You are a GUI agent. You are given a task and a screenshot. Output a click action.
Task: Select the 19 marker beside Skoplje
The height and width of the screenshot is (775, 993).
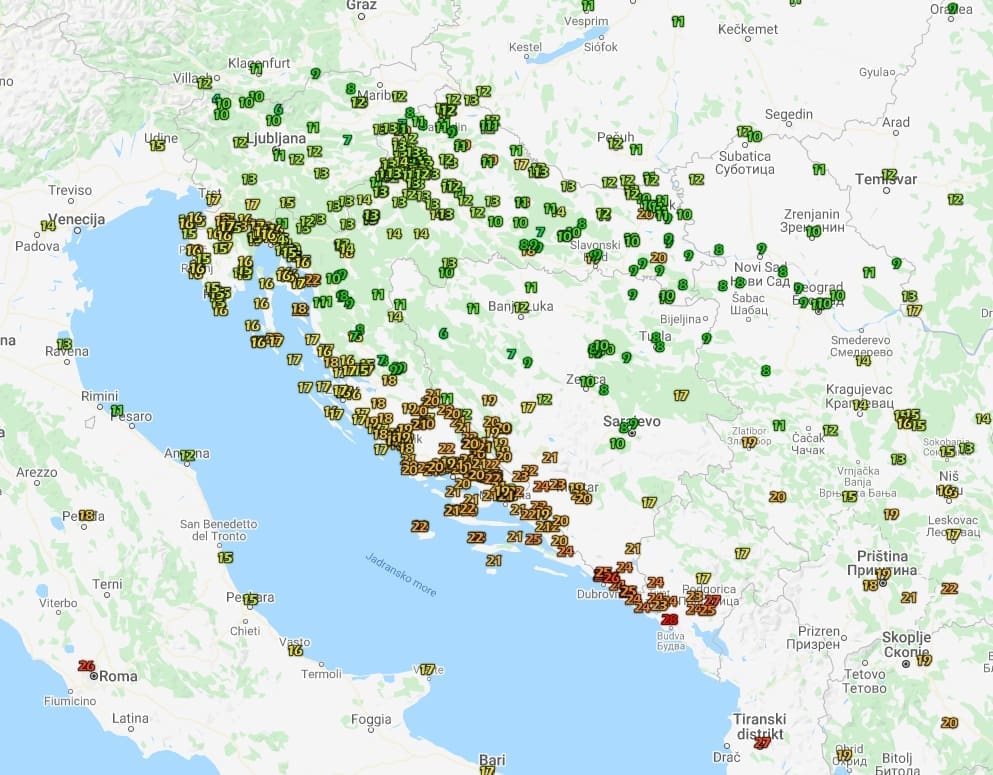click(924, 660)
